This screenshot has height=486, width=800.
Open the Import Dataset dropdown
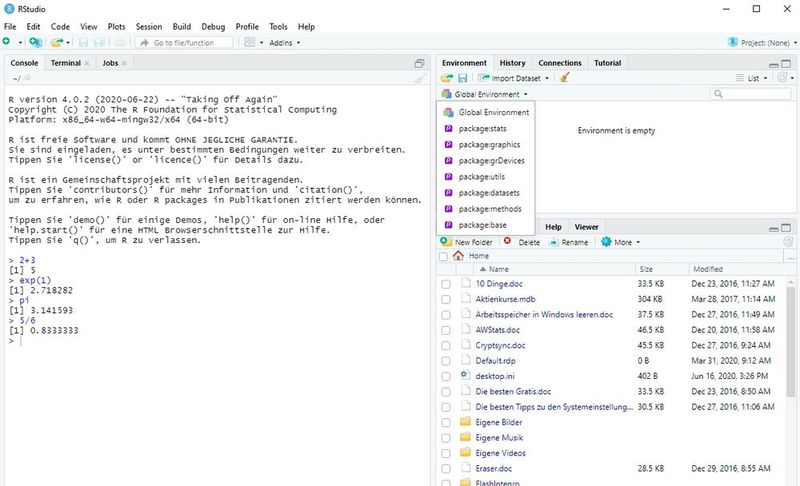pyautogui.click(x=513, y=78)
